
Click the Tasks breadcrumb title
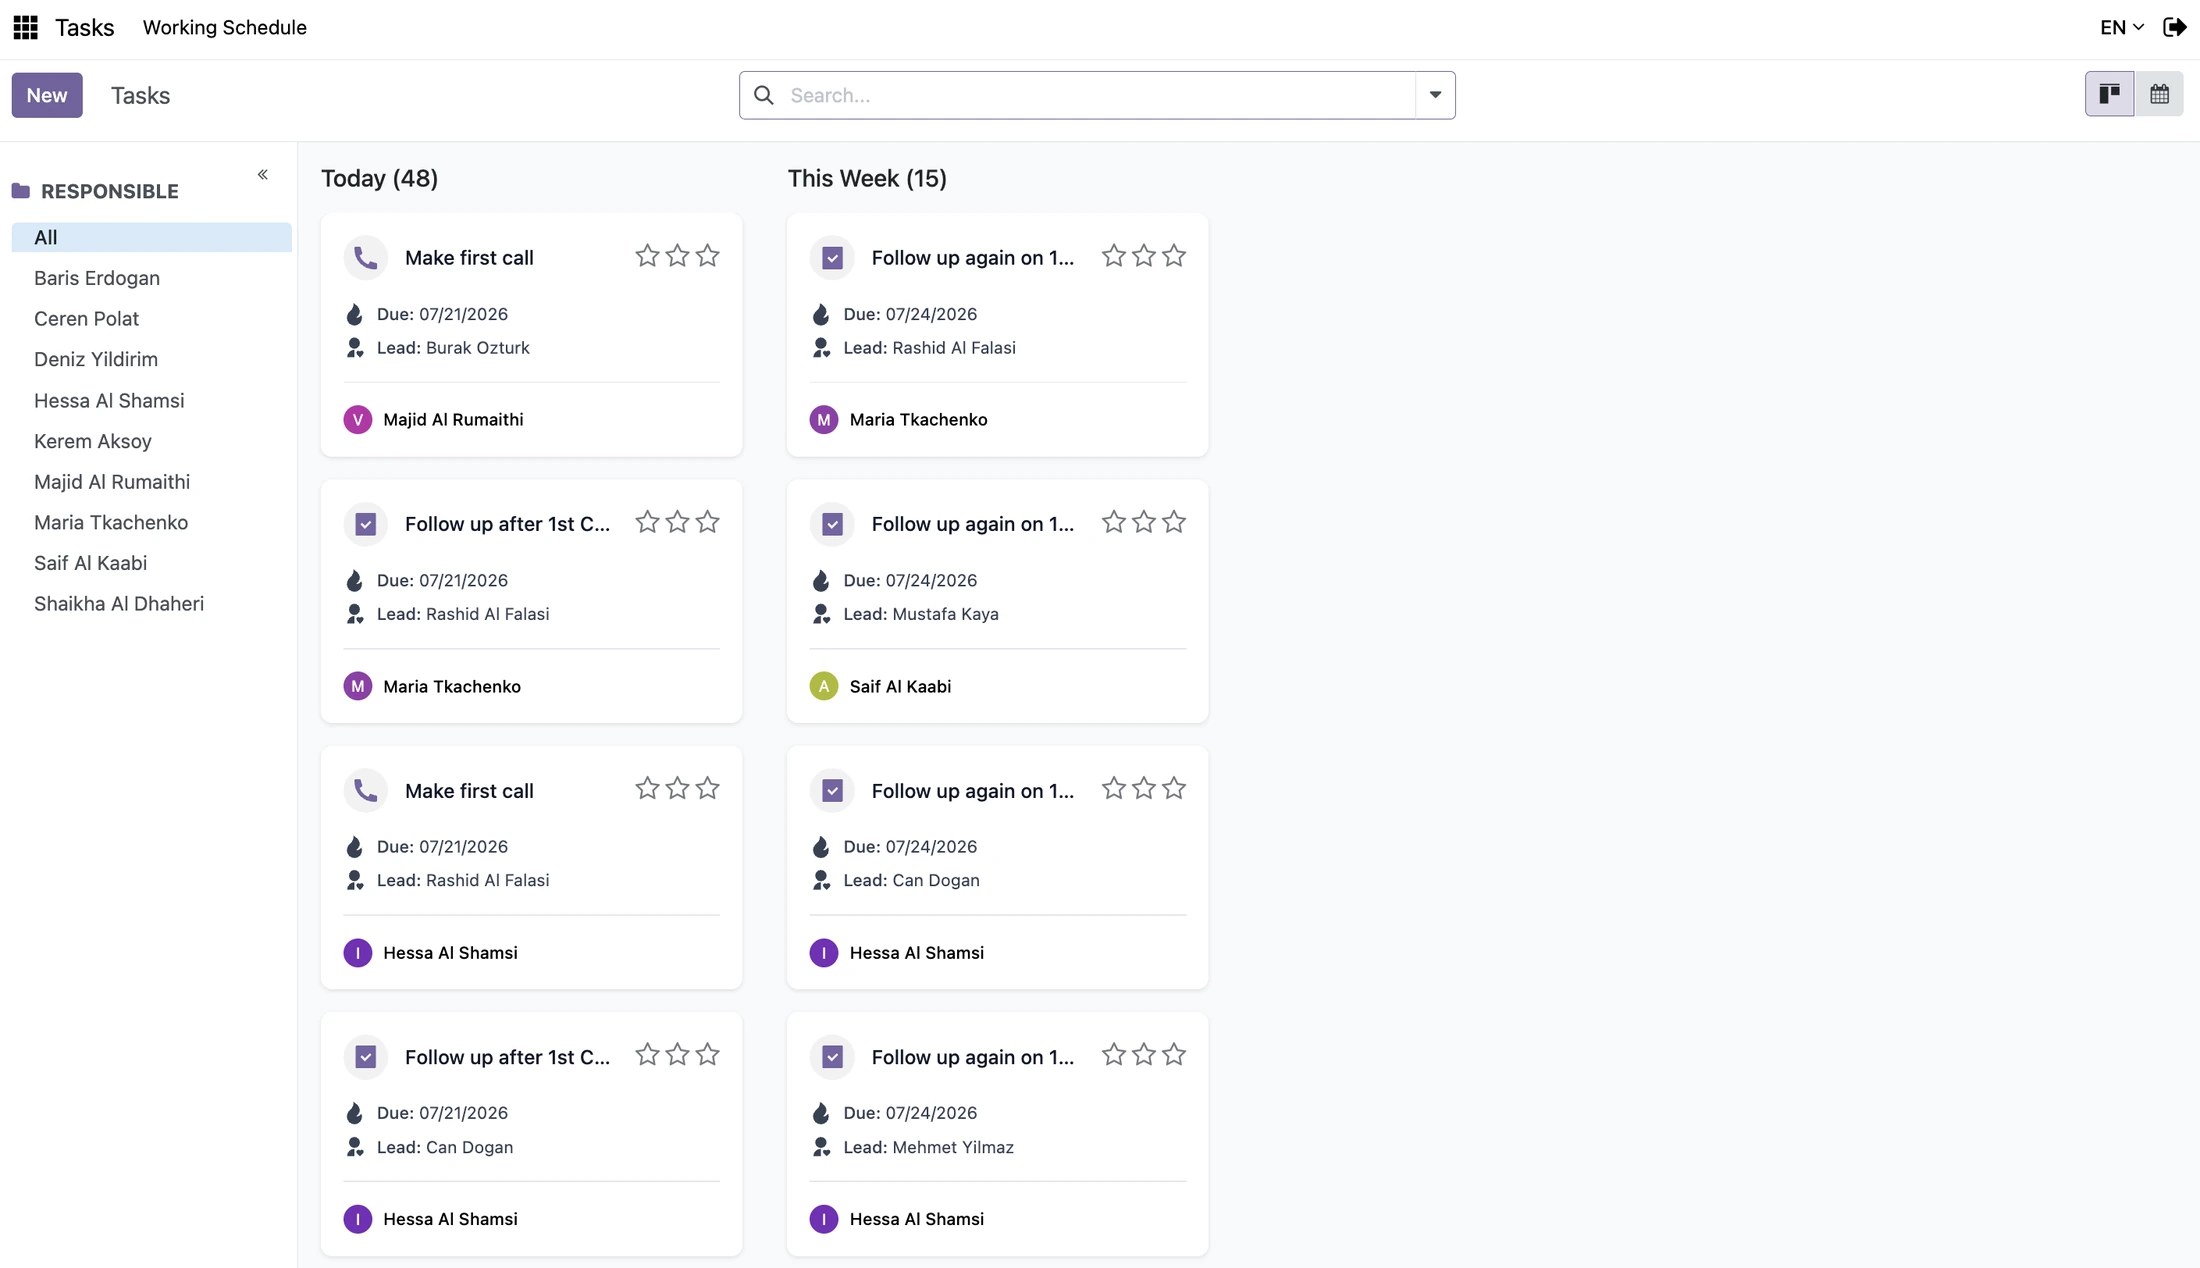(140, 95)
